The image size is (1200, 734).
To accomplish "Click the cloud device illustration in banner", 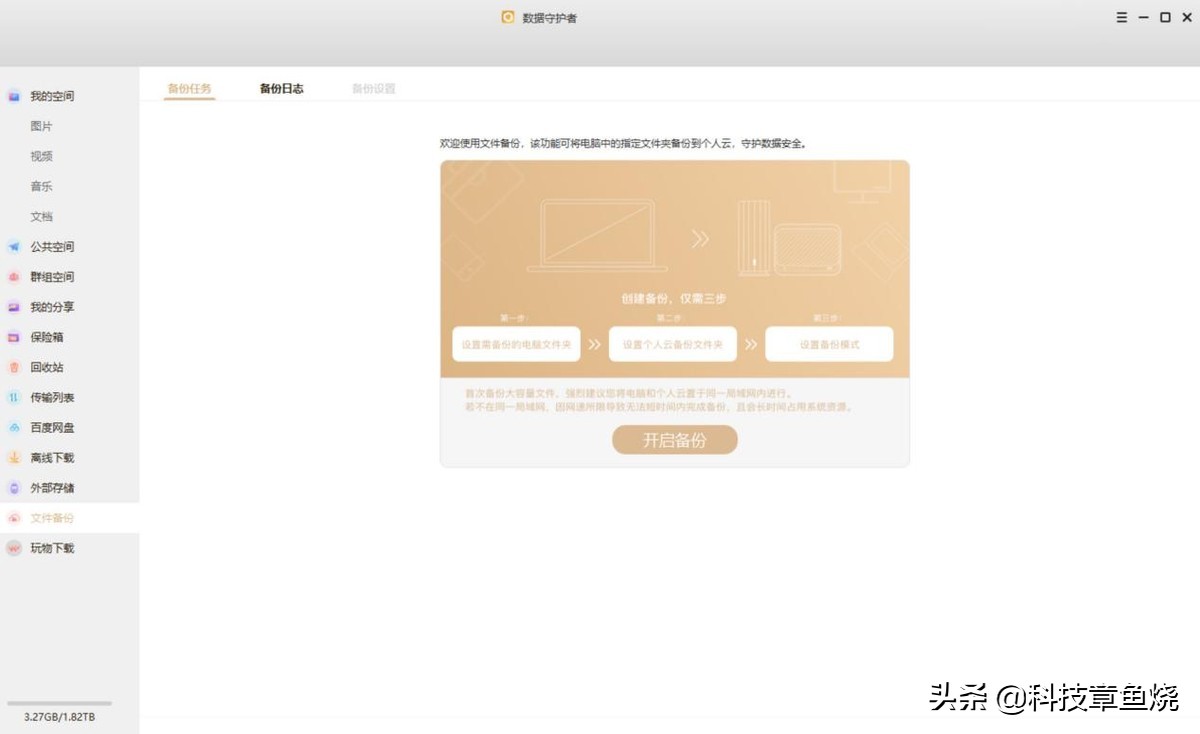I will [789, 238].
